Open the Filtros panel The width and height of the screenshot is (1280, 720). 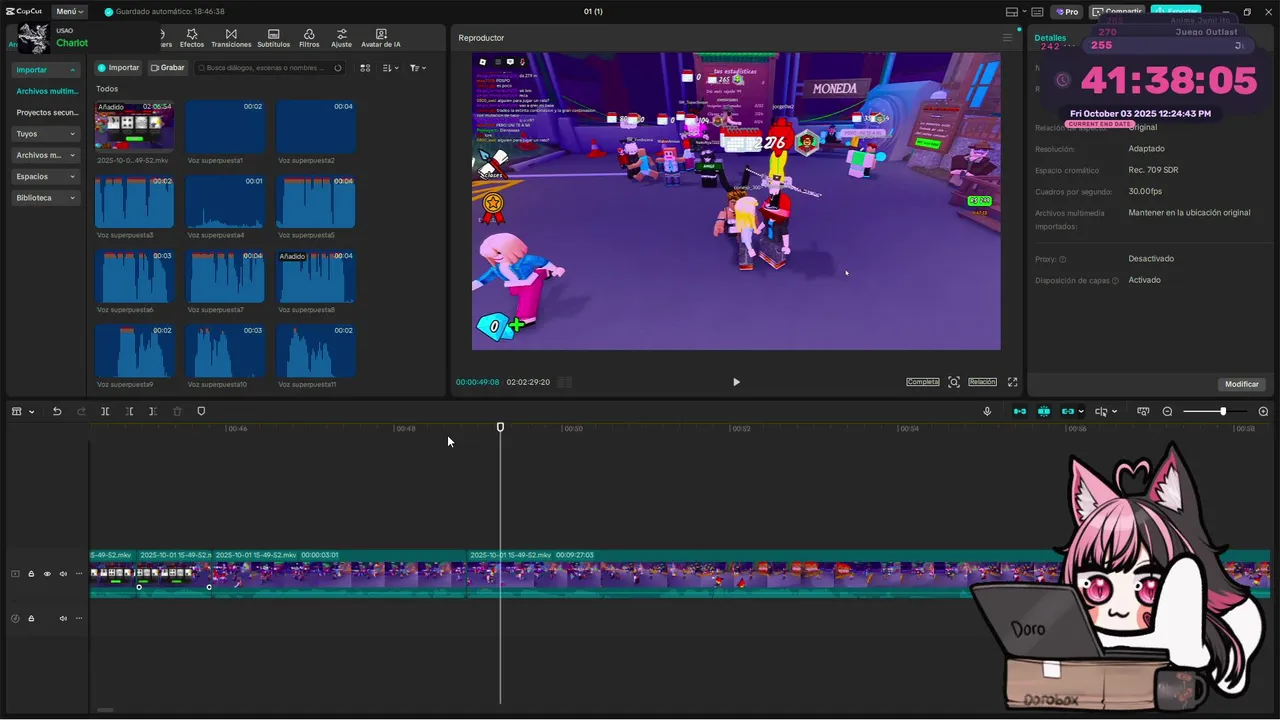pyautogui.click(x=309, y=38)
